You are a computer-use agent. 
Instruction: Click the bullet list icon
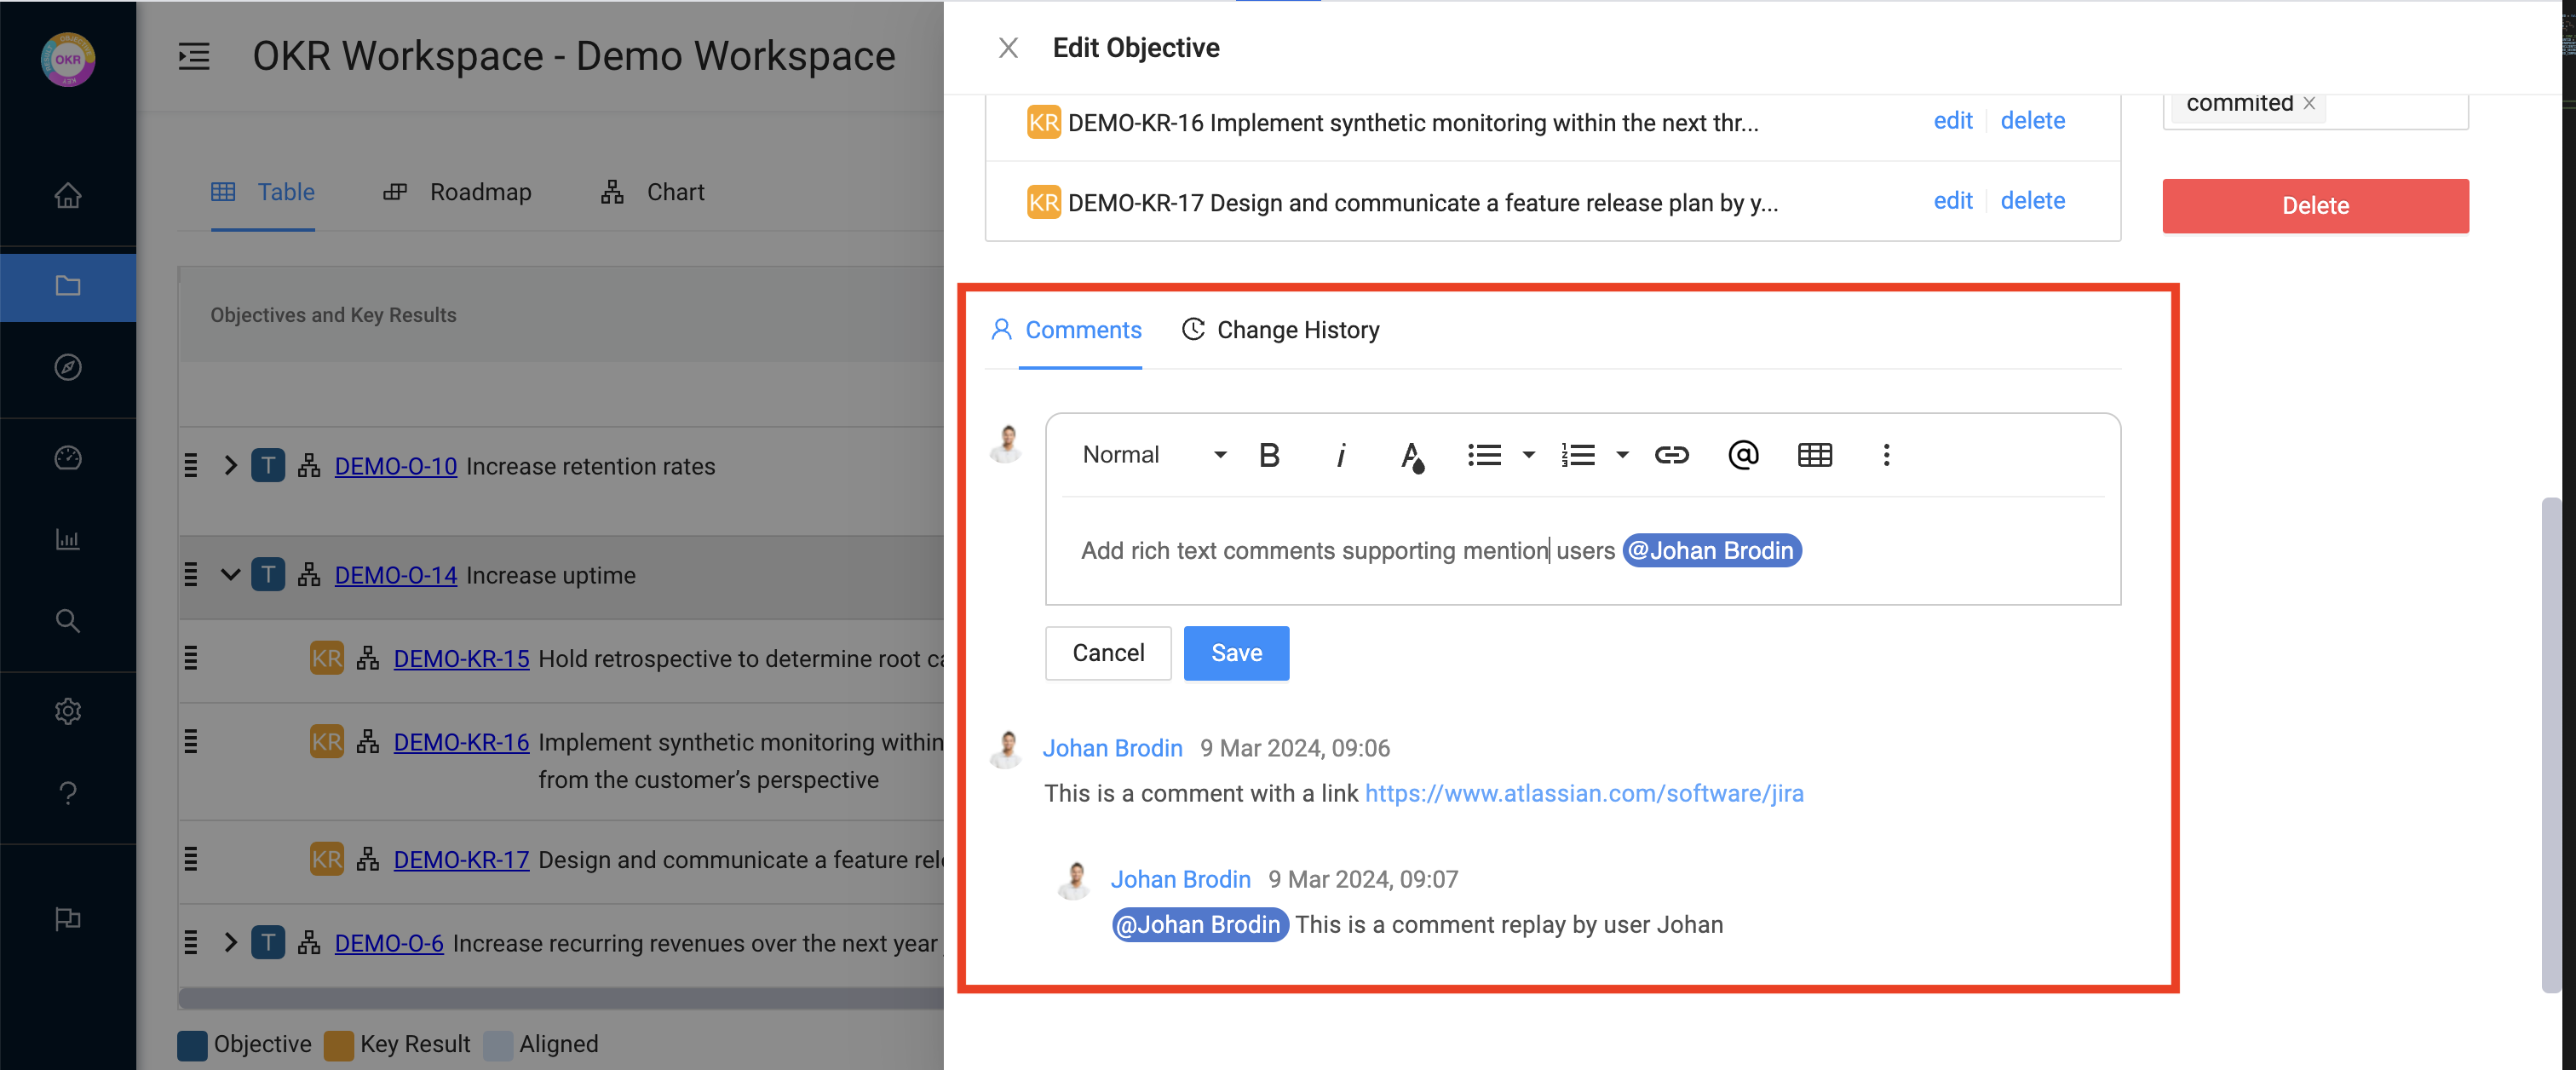click(1484, 455)
